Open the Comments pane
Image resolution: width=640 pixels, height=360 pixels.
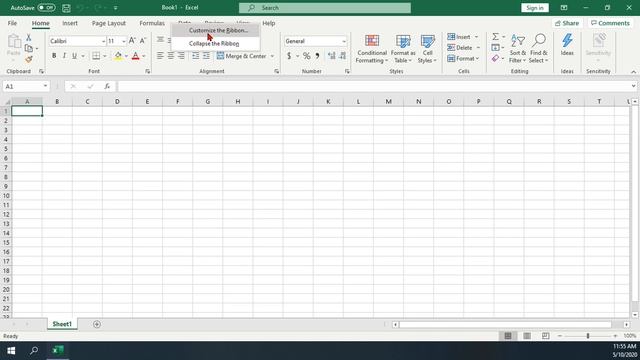tap(610, 23)
